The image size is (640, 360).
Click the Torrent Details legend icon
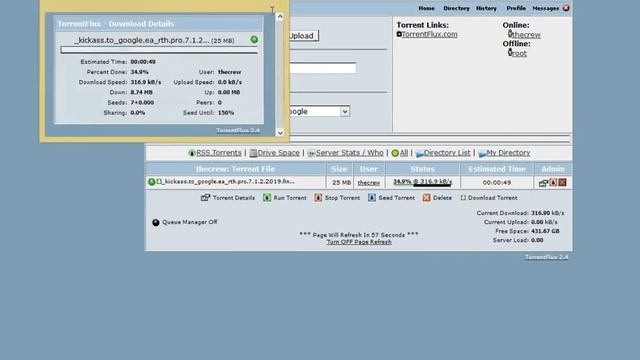pyautogui.click(x=205, y=198)
